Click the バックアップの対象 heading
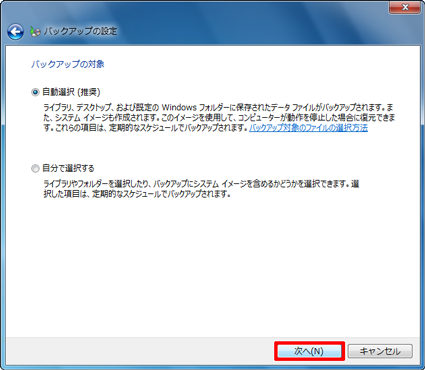This screenshot has width=425, height=370. point(68,64)
